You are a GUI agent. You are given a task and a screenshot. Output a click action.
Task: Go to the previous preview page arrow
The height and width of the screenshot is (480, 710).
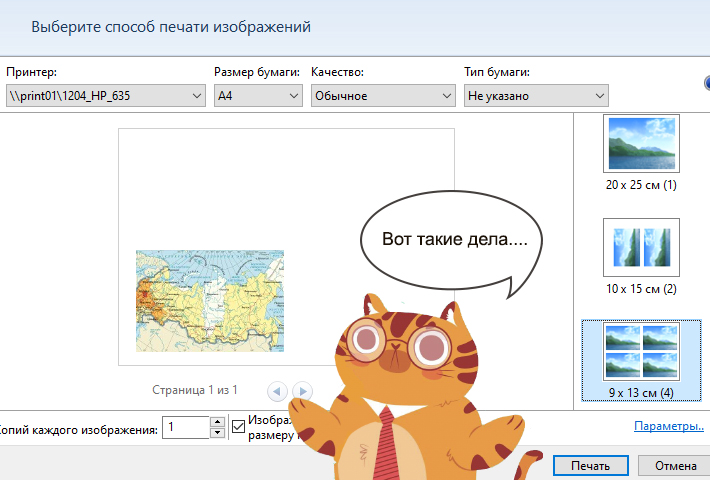pyautogui.click(x=277, y=391)
